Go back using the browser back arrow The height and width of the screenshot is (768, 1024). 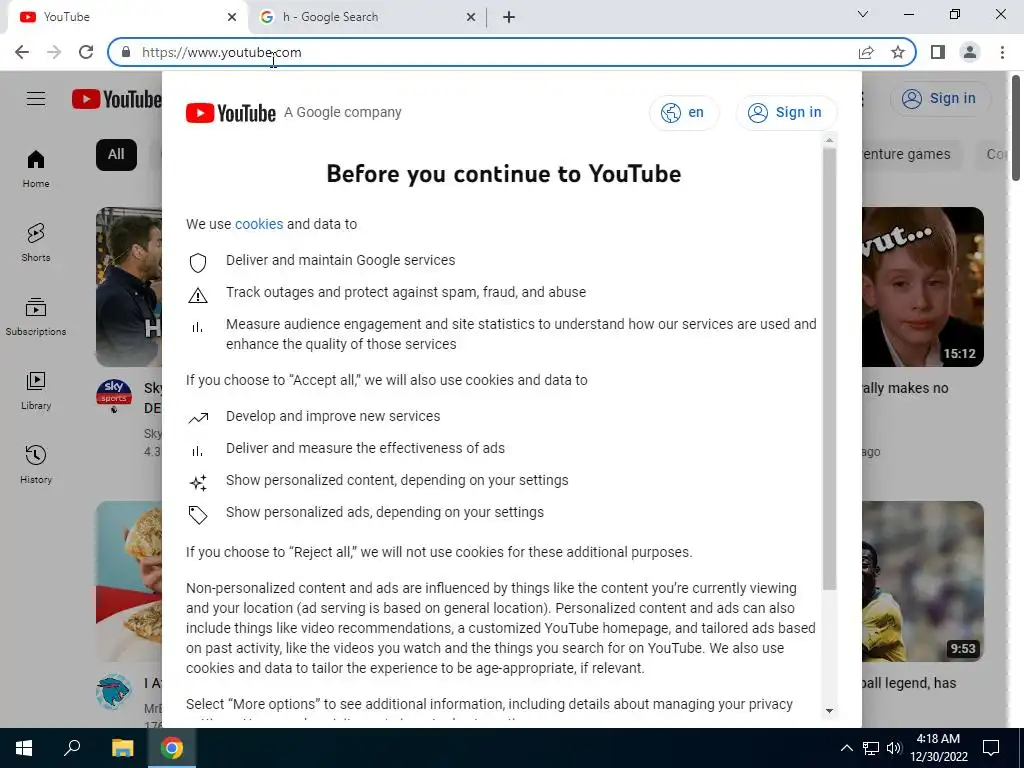pos(22,52)
